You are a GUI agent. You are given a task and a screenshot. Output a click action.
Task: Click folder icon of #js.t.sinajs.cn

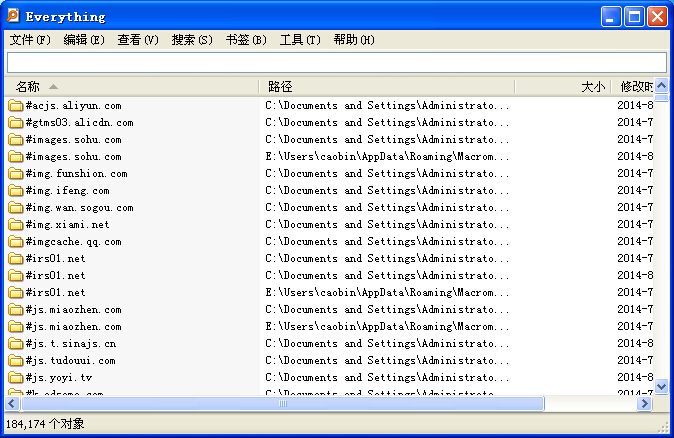click(x=15, y=344)
